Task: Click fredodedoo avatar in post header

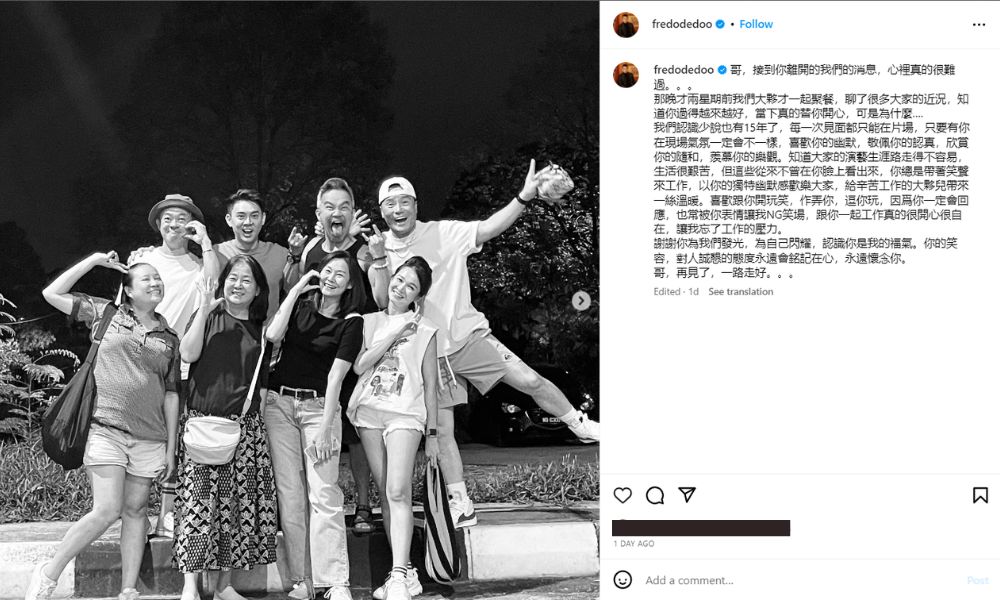Action: point(626,25)
